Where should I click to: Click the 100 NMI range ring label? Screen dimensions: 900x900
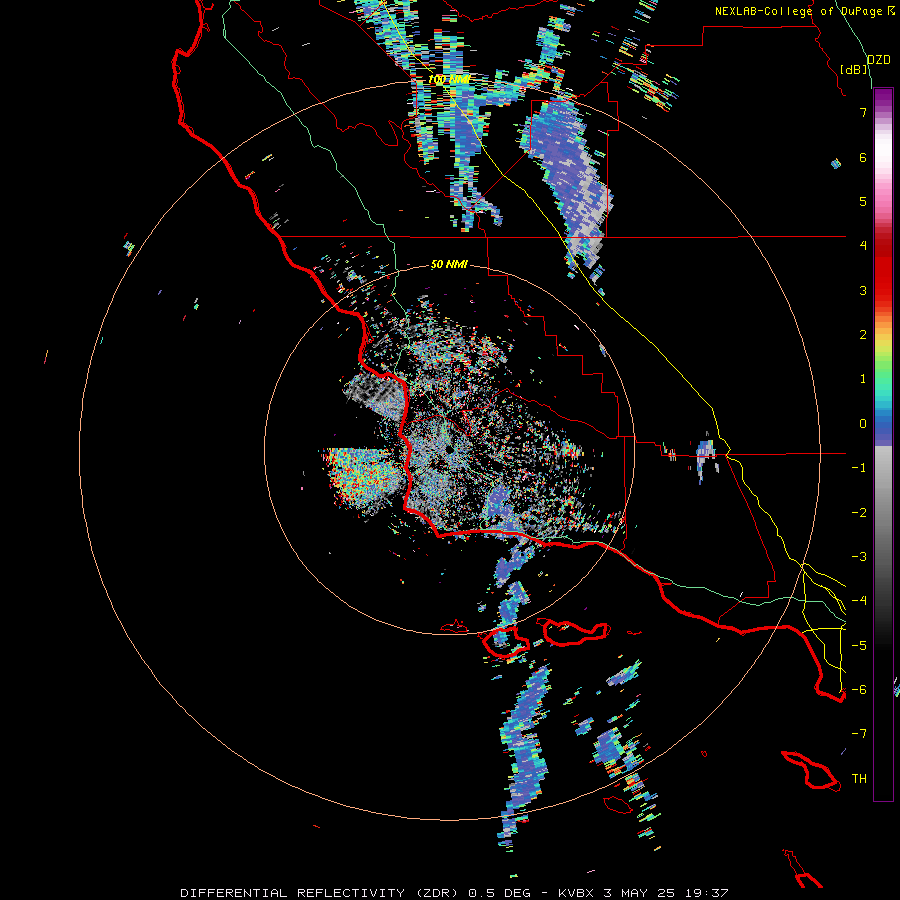point(449,79)
